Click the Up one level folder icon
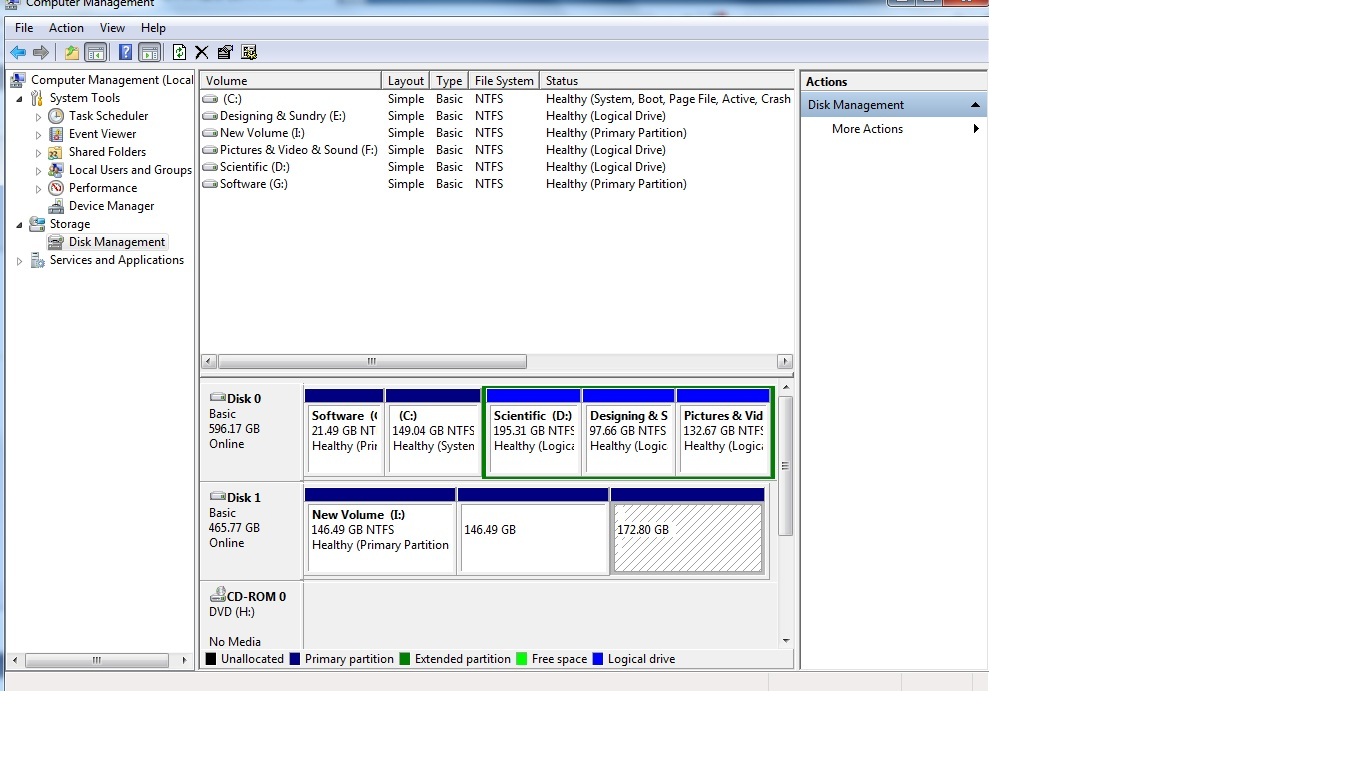This screenshot has height=768, width=1366. (71, 52)
